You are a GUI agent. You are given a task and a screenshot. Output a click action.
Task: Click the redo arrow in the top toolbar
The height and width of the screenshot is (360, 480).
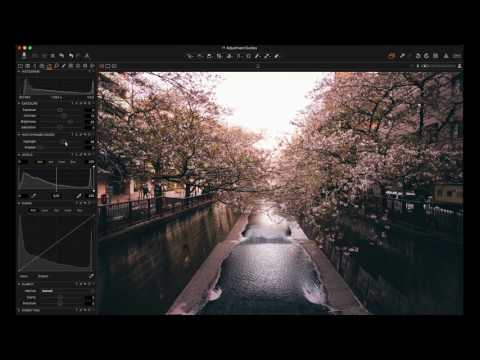[70, 56]
